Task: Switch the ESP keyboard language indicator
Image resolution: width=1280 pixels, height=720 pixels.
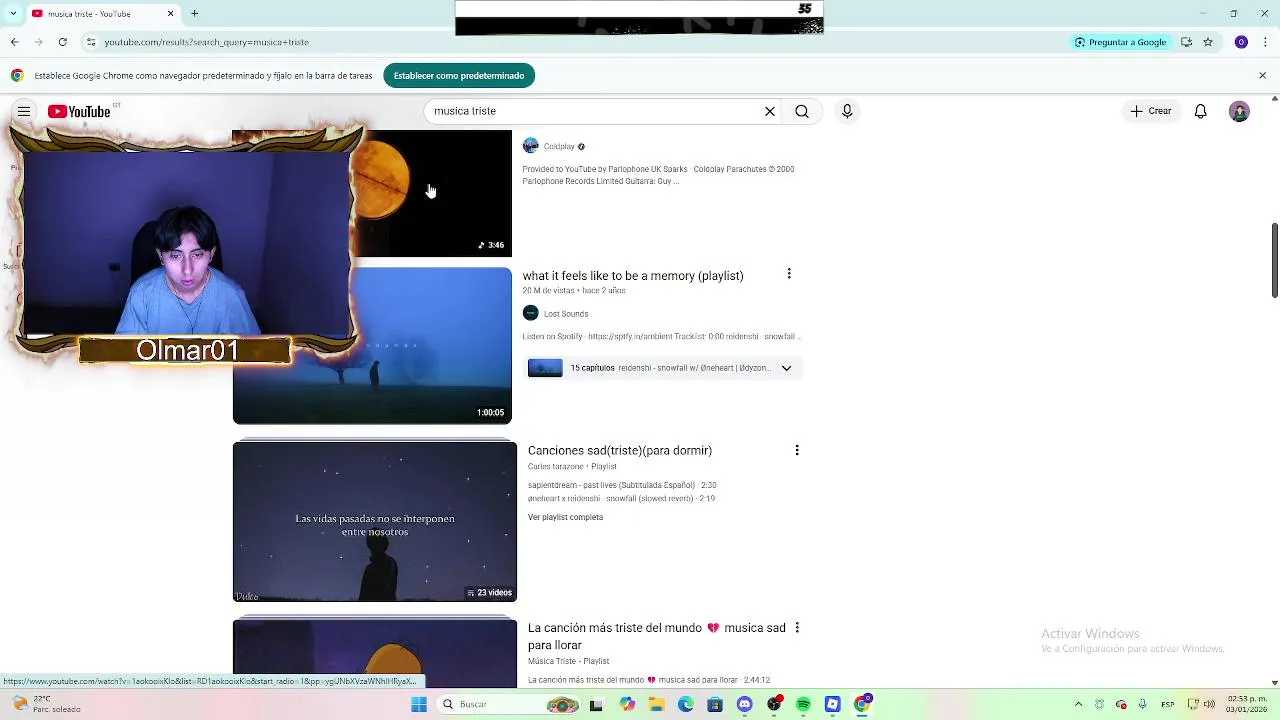Action: [x=1168, y=704]
